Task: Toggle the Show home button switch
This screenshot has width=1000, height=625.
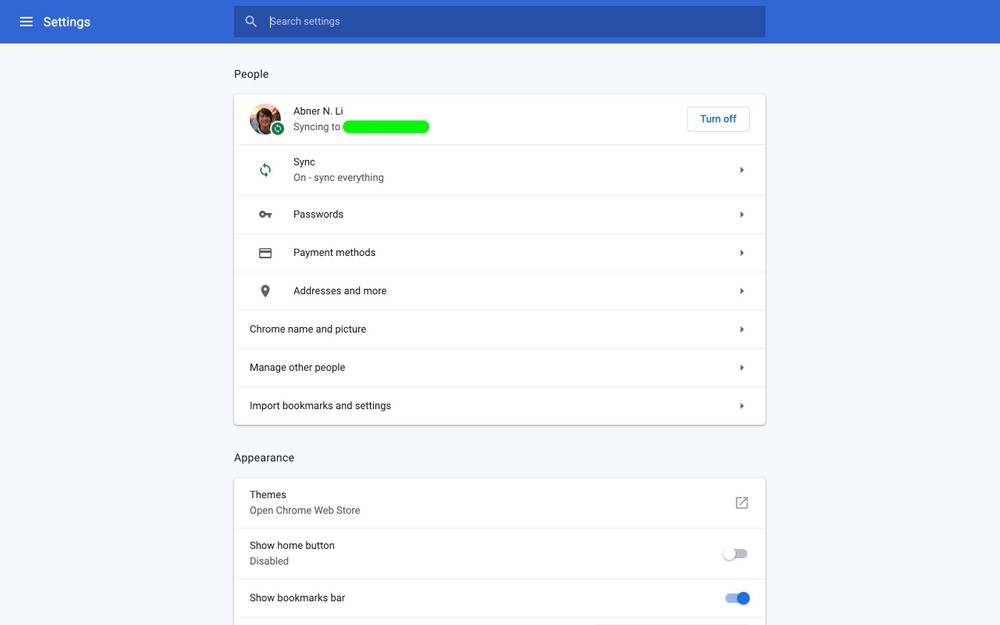Action: coord(735,554)
